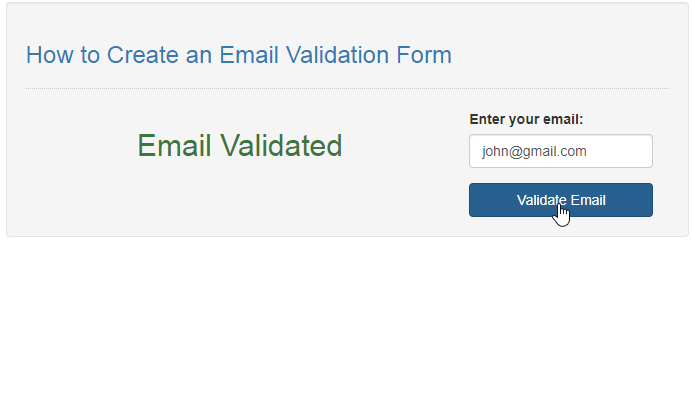Click the word 'Email' in the green message
The image size is (692, 394).
[174, 146]
